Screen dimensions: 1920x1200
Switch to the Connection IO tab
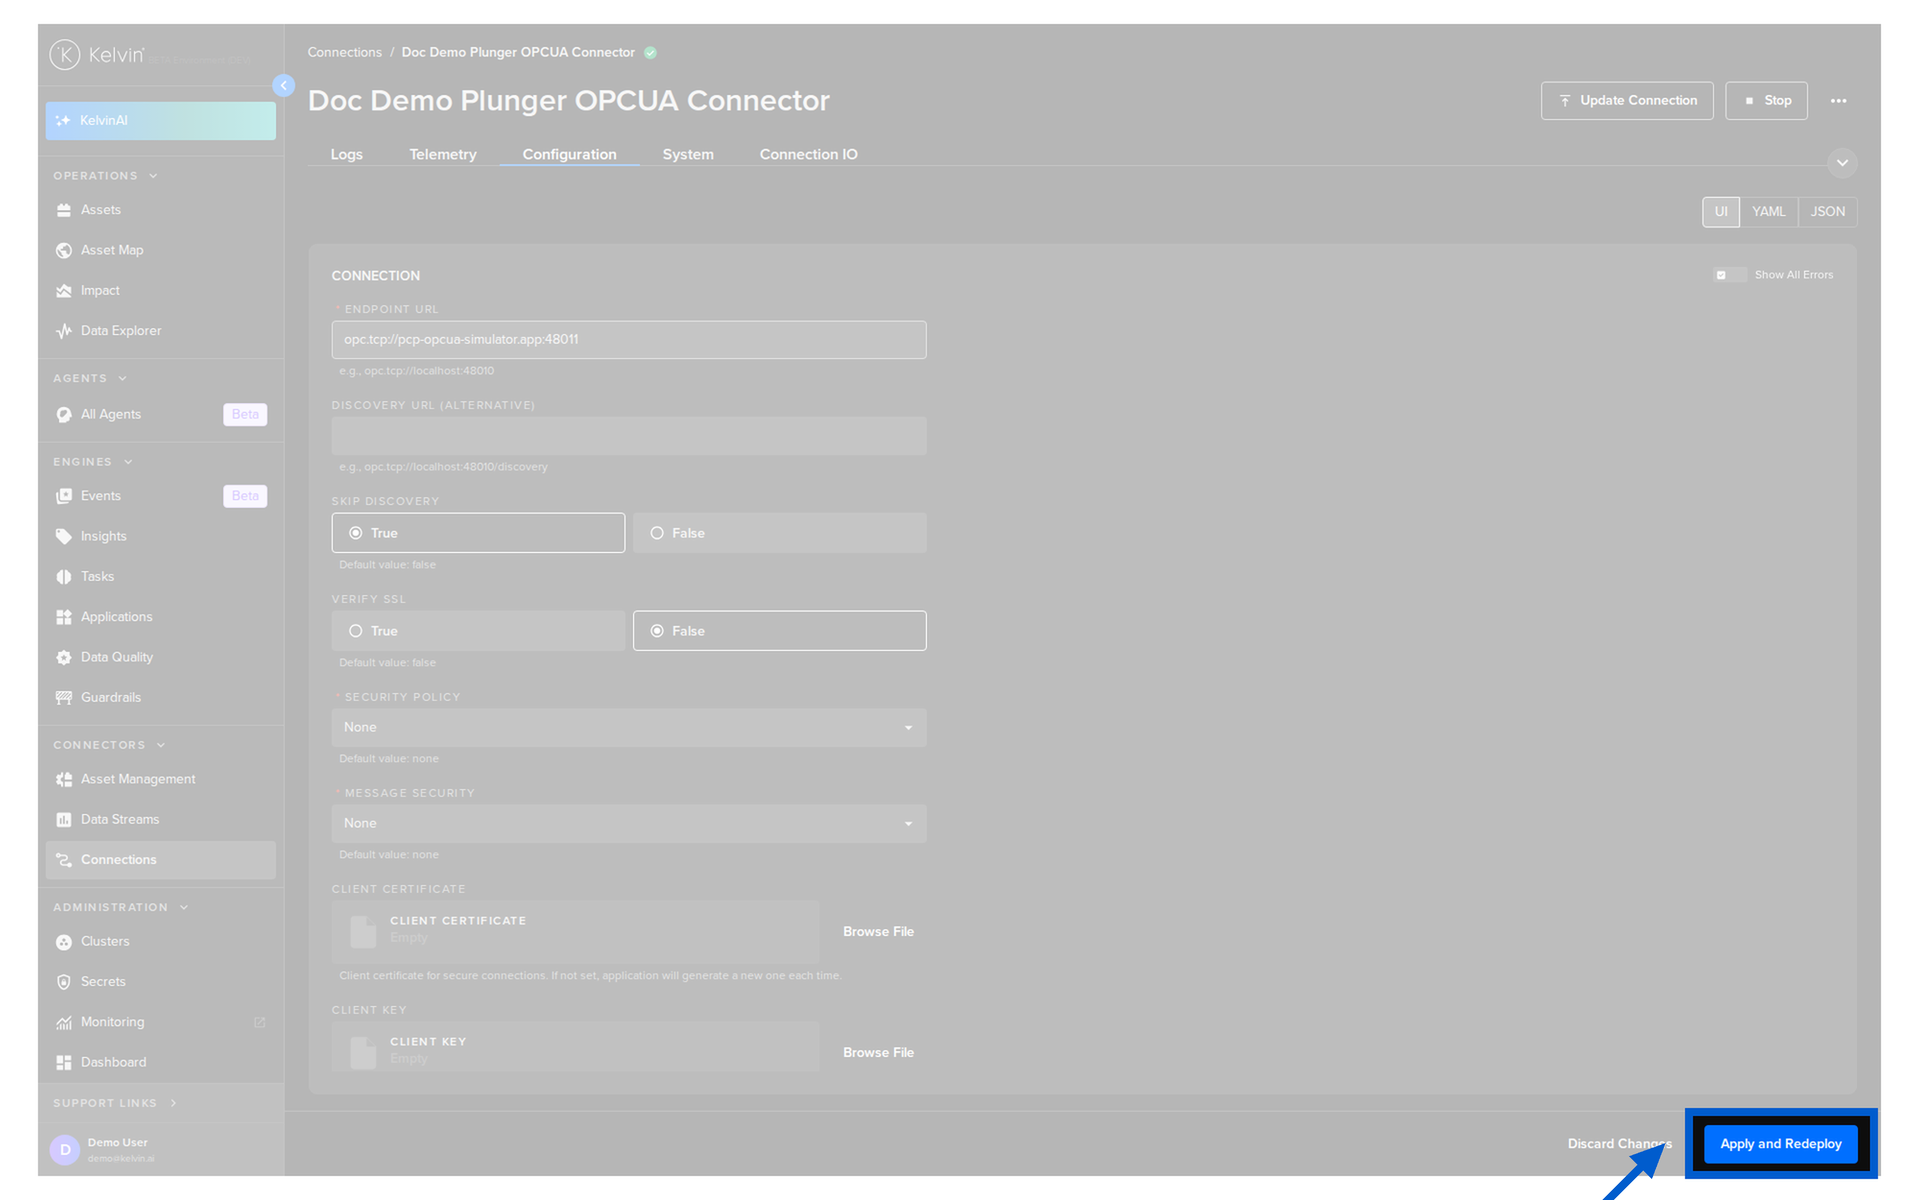[808, 154]
